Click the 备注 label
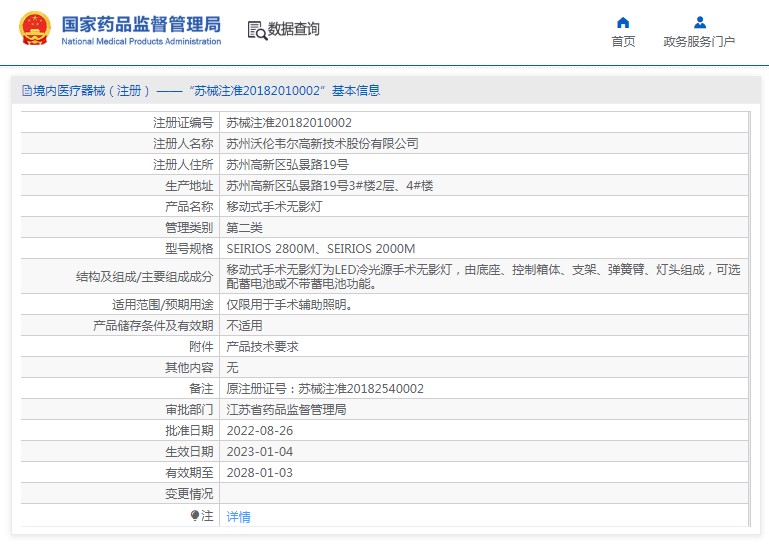This screenshot has width=769, height=545. [201, 389]
